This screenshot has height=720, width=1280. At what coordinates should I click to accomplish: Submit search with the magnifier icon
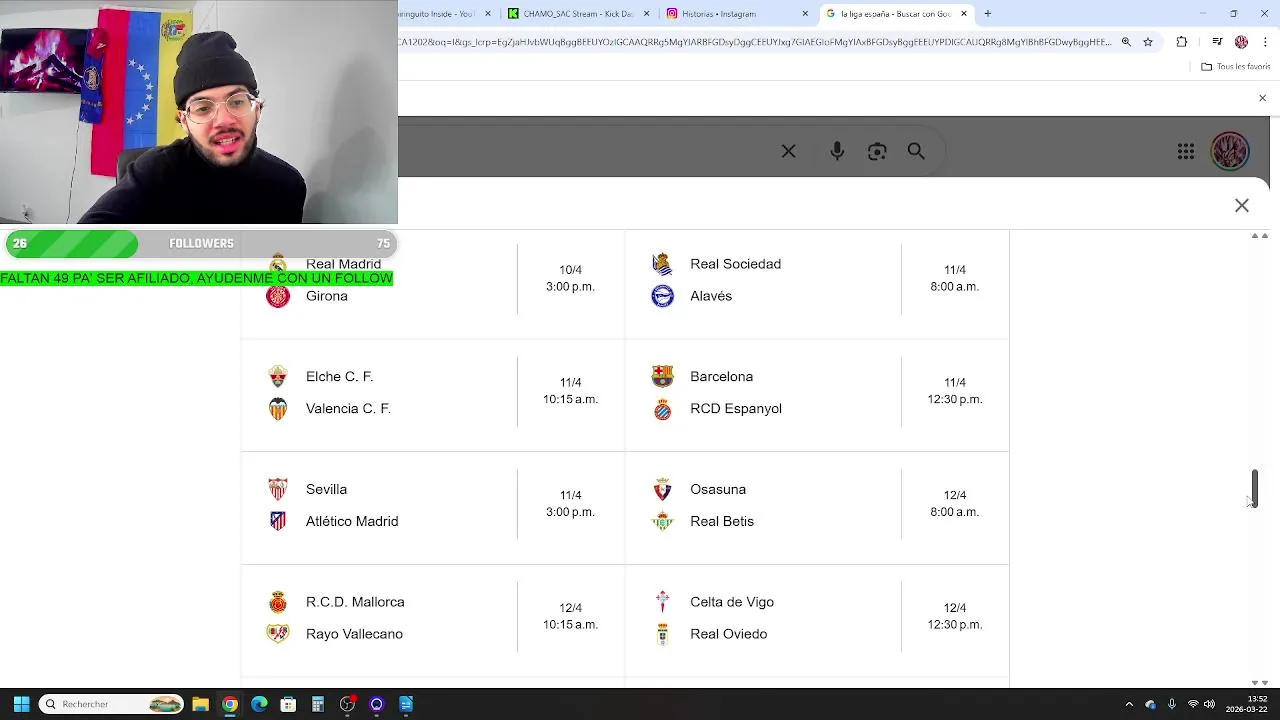tap(916, 151)
